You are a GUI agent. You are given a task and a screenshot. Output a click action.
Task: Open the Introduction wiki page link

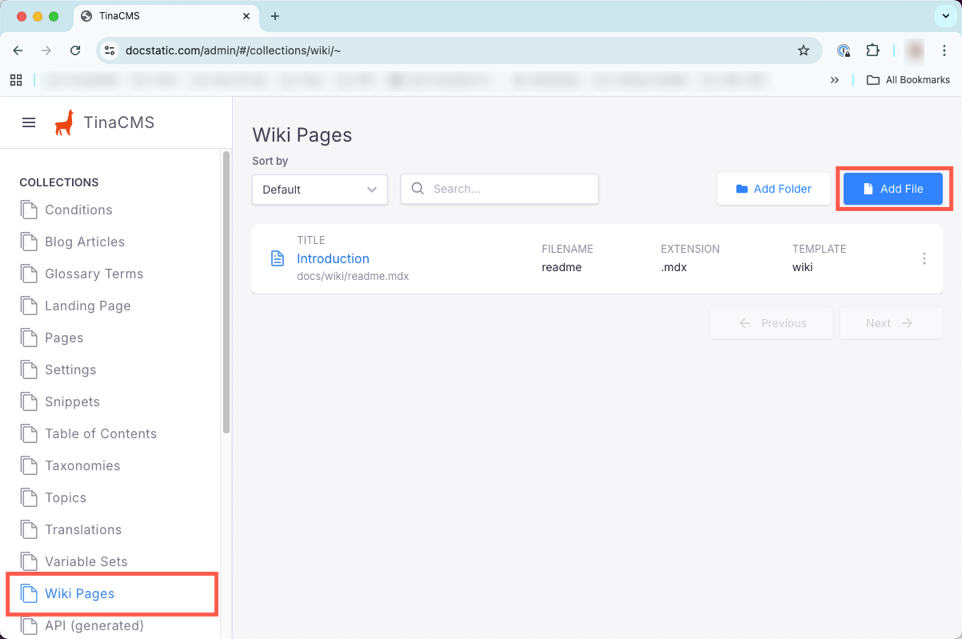click(332, 258)
